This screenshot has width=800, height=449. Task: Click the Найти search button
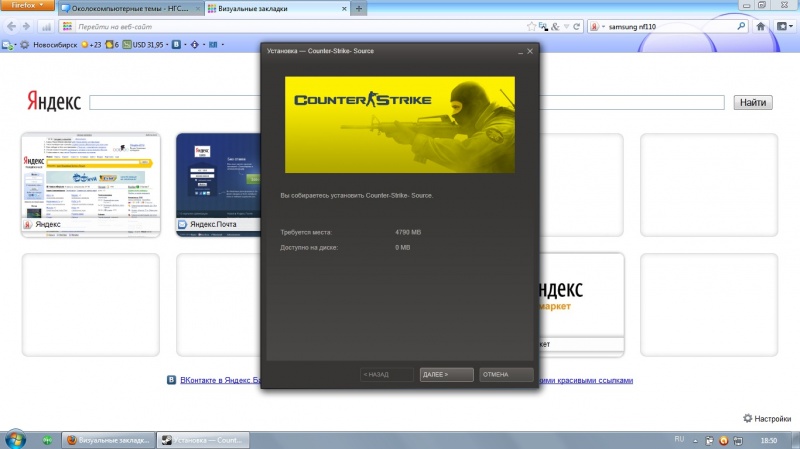pos(753,103)
